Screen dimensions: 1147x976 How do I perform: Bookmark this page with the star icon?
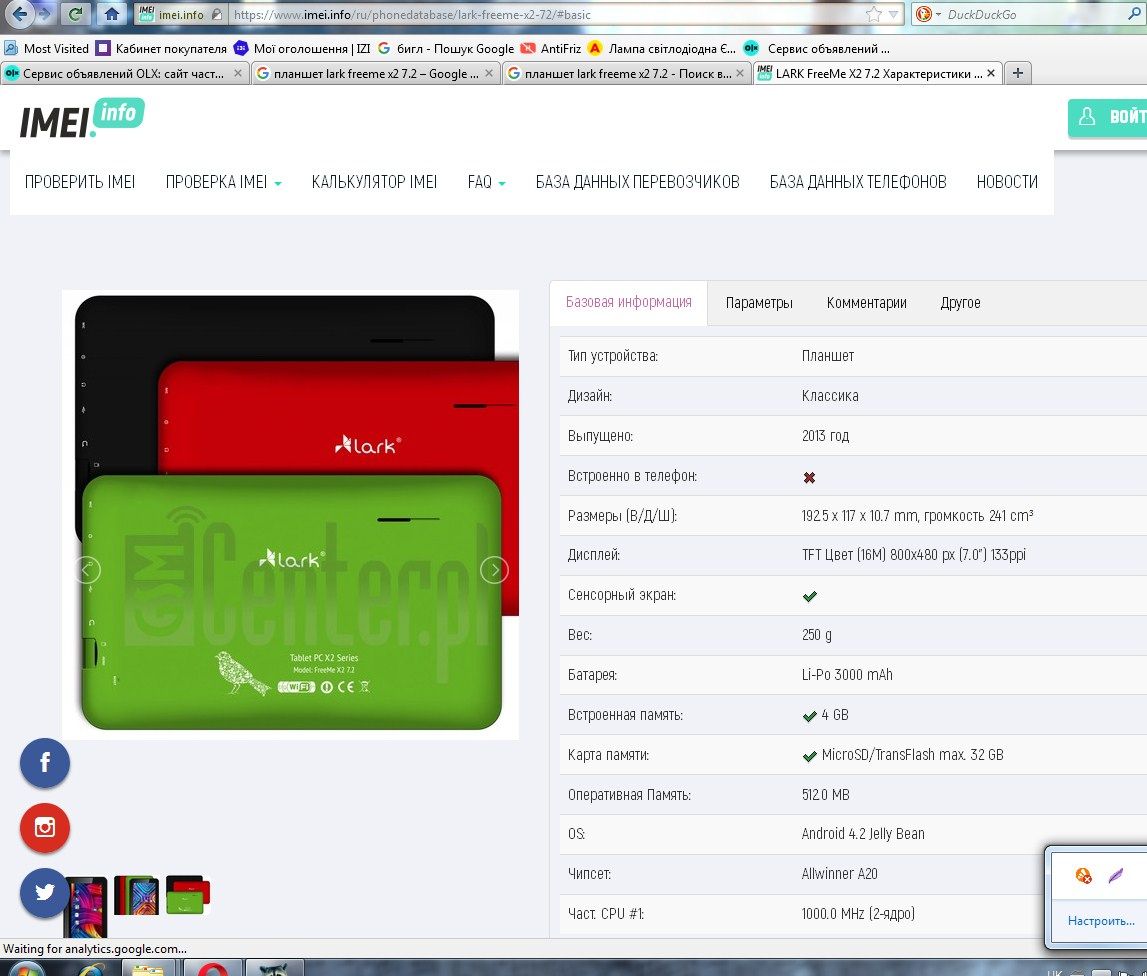pos(873,14)
